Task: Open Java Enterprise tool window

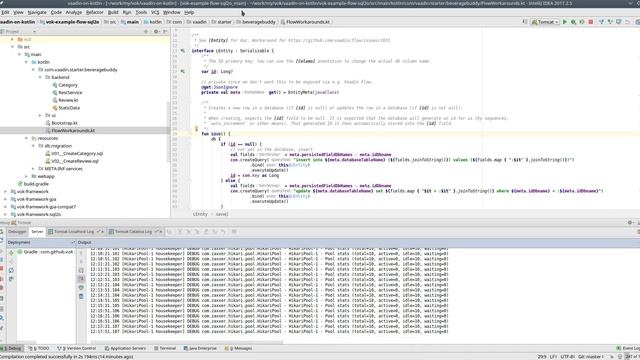Action: [200, 348]
